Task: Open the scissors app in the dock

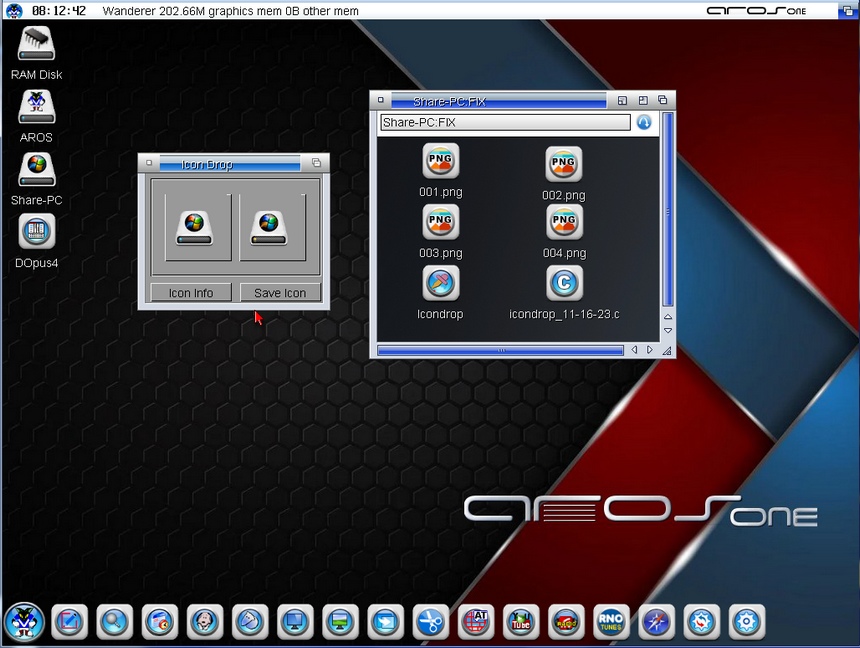Action: (x=430, y=622)
